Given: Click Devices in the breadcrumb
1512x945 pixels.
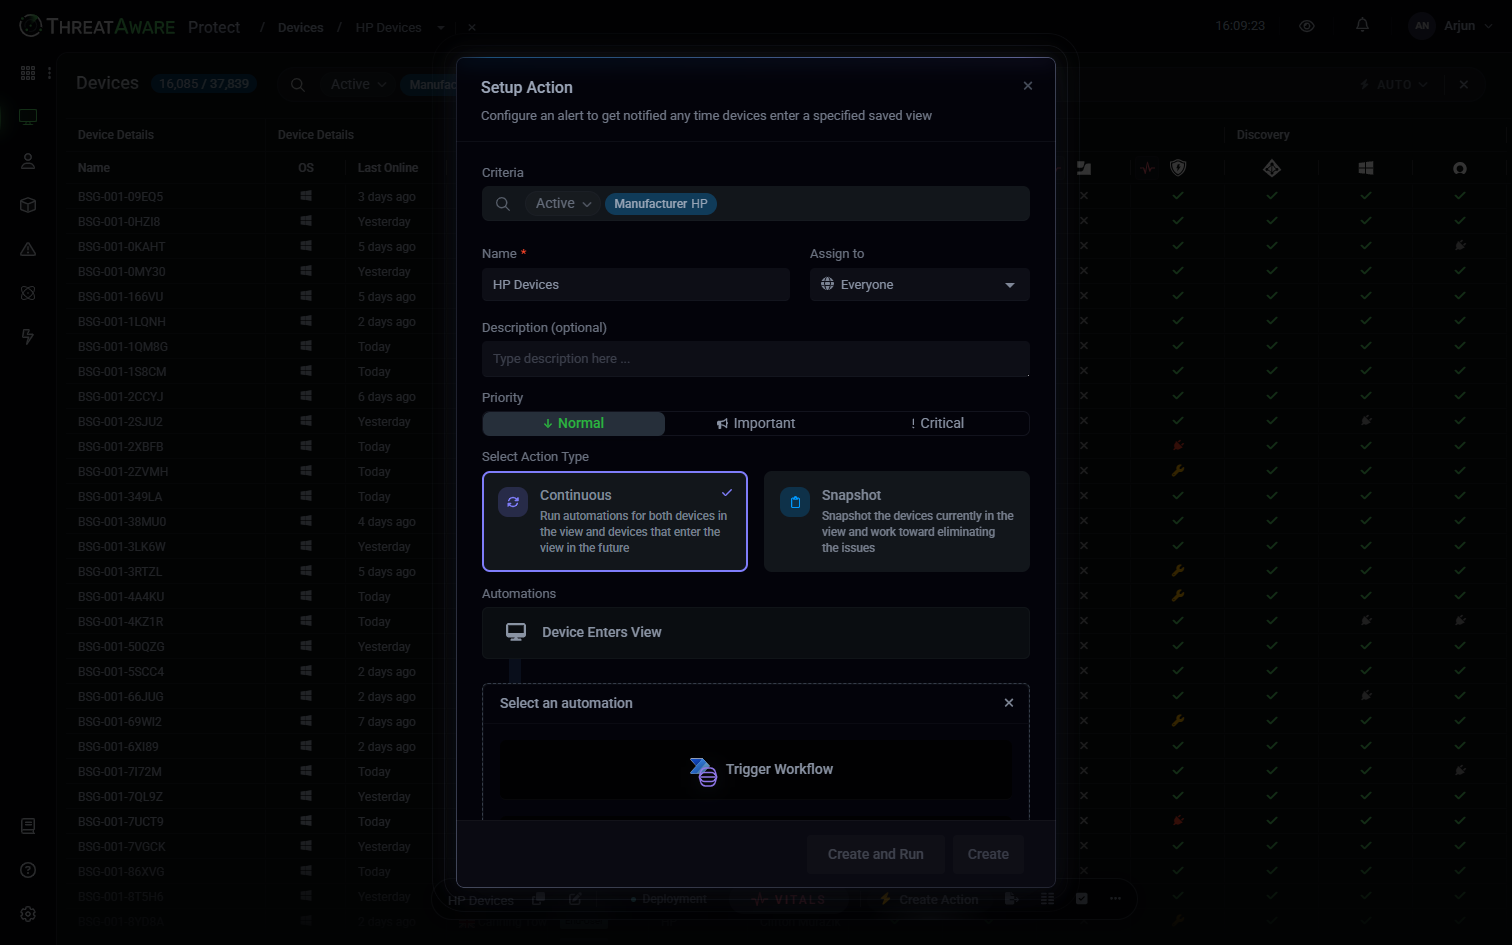Looking at the screenshot, I should point(300,28).
